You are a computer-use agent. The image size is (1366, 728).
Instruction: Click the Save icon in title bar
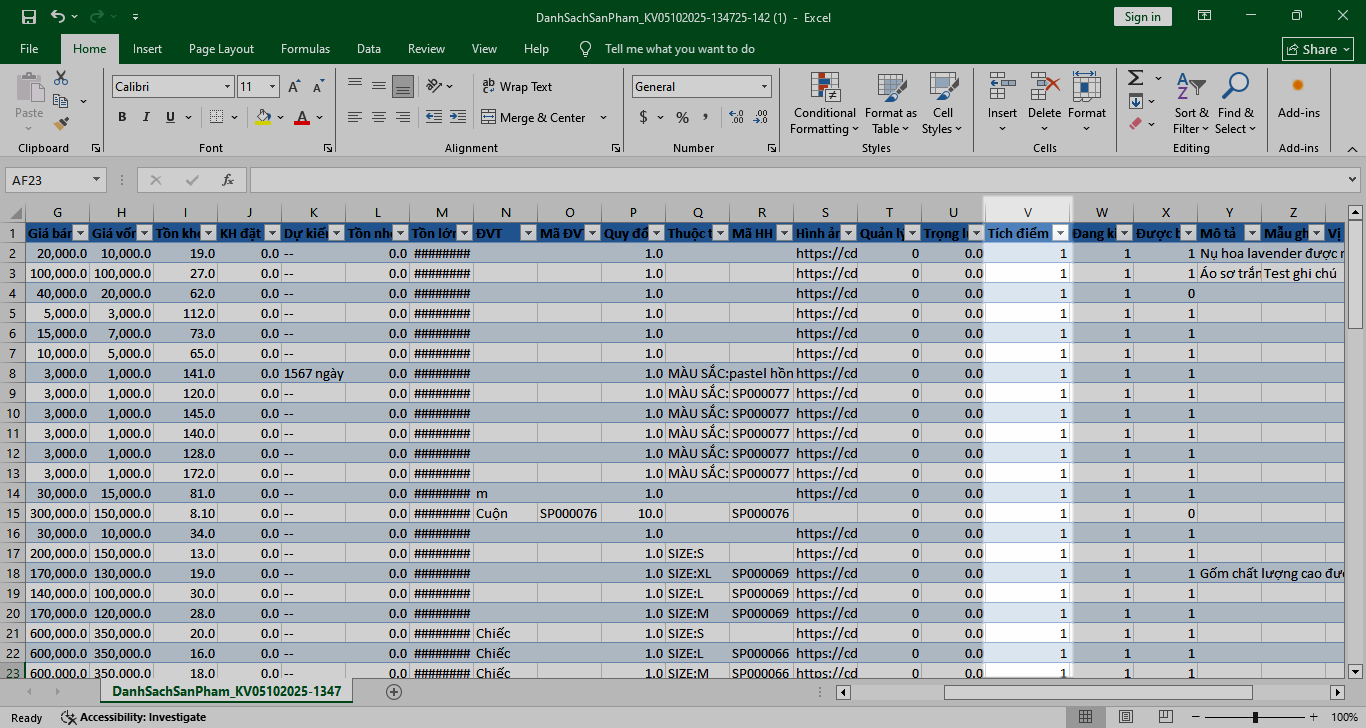(x=29, y=17)
